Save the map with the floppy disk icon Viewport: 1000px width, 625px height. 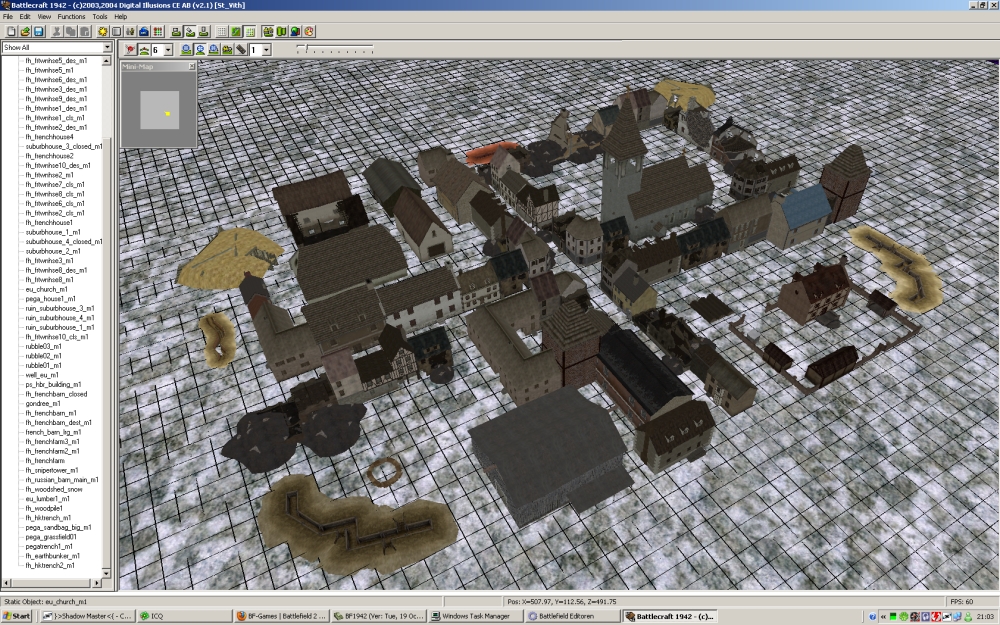click(38, 31)
